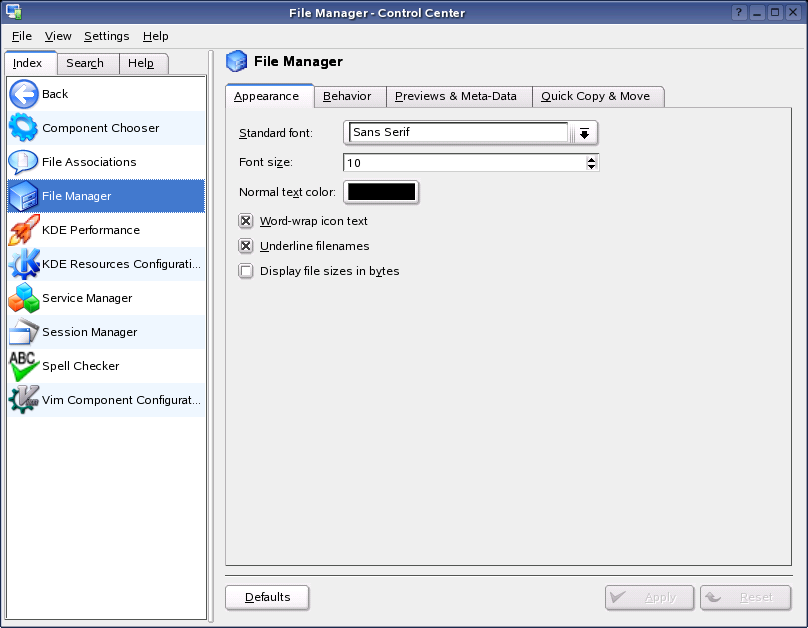
Task: Click the File Manager cabinet icon in sidebar
Action: tap(24, 196)
